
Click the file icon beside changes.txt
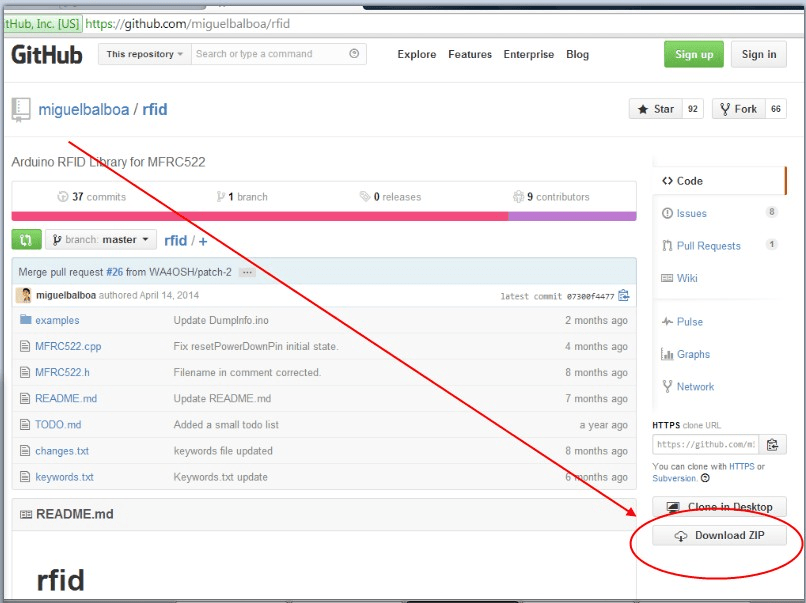25,451
